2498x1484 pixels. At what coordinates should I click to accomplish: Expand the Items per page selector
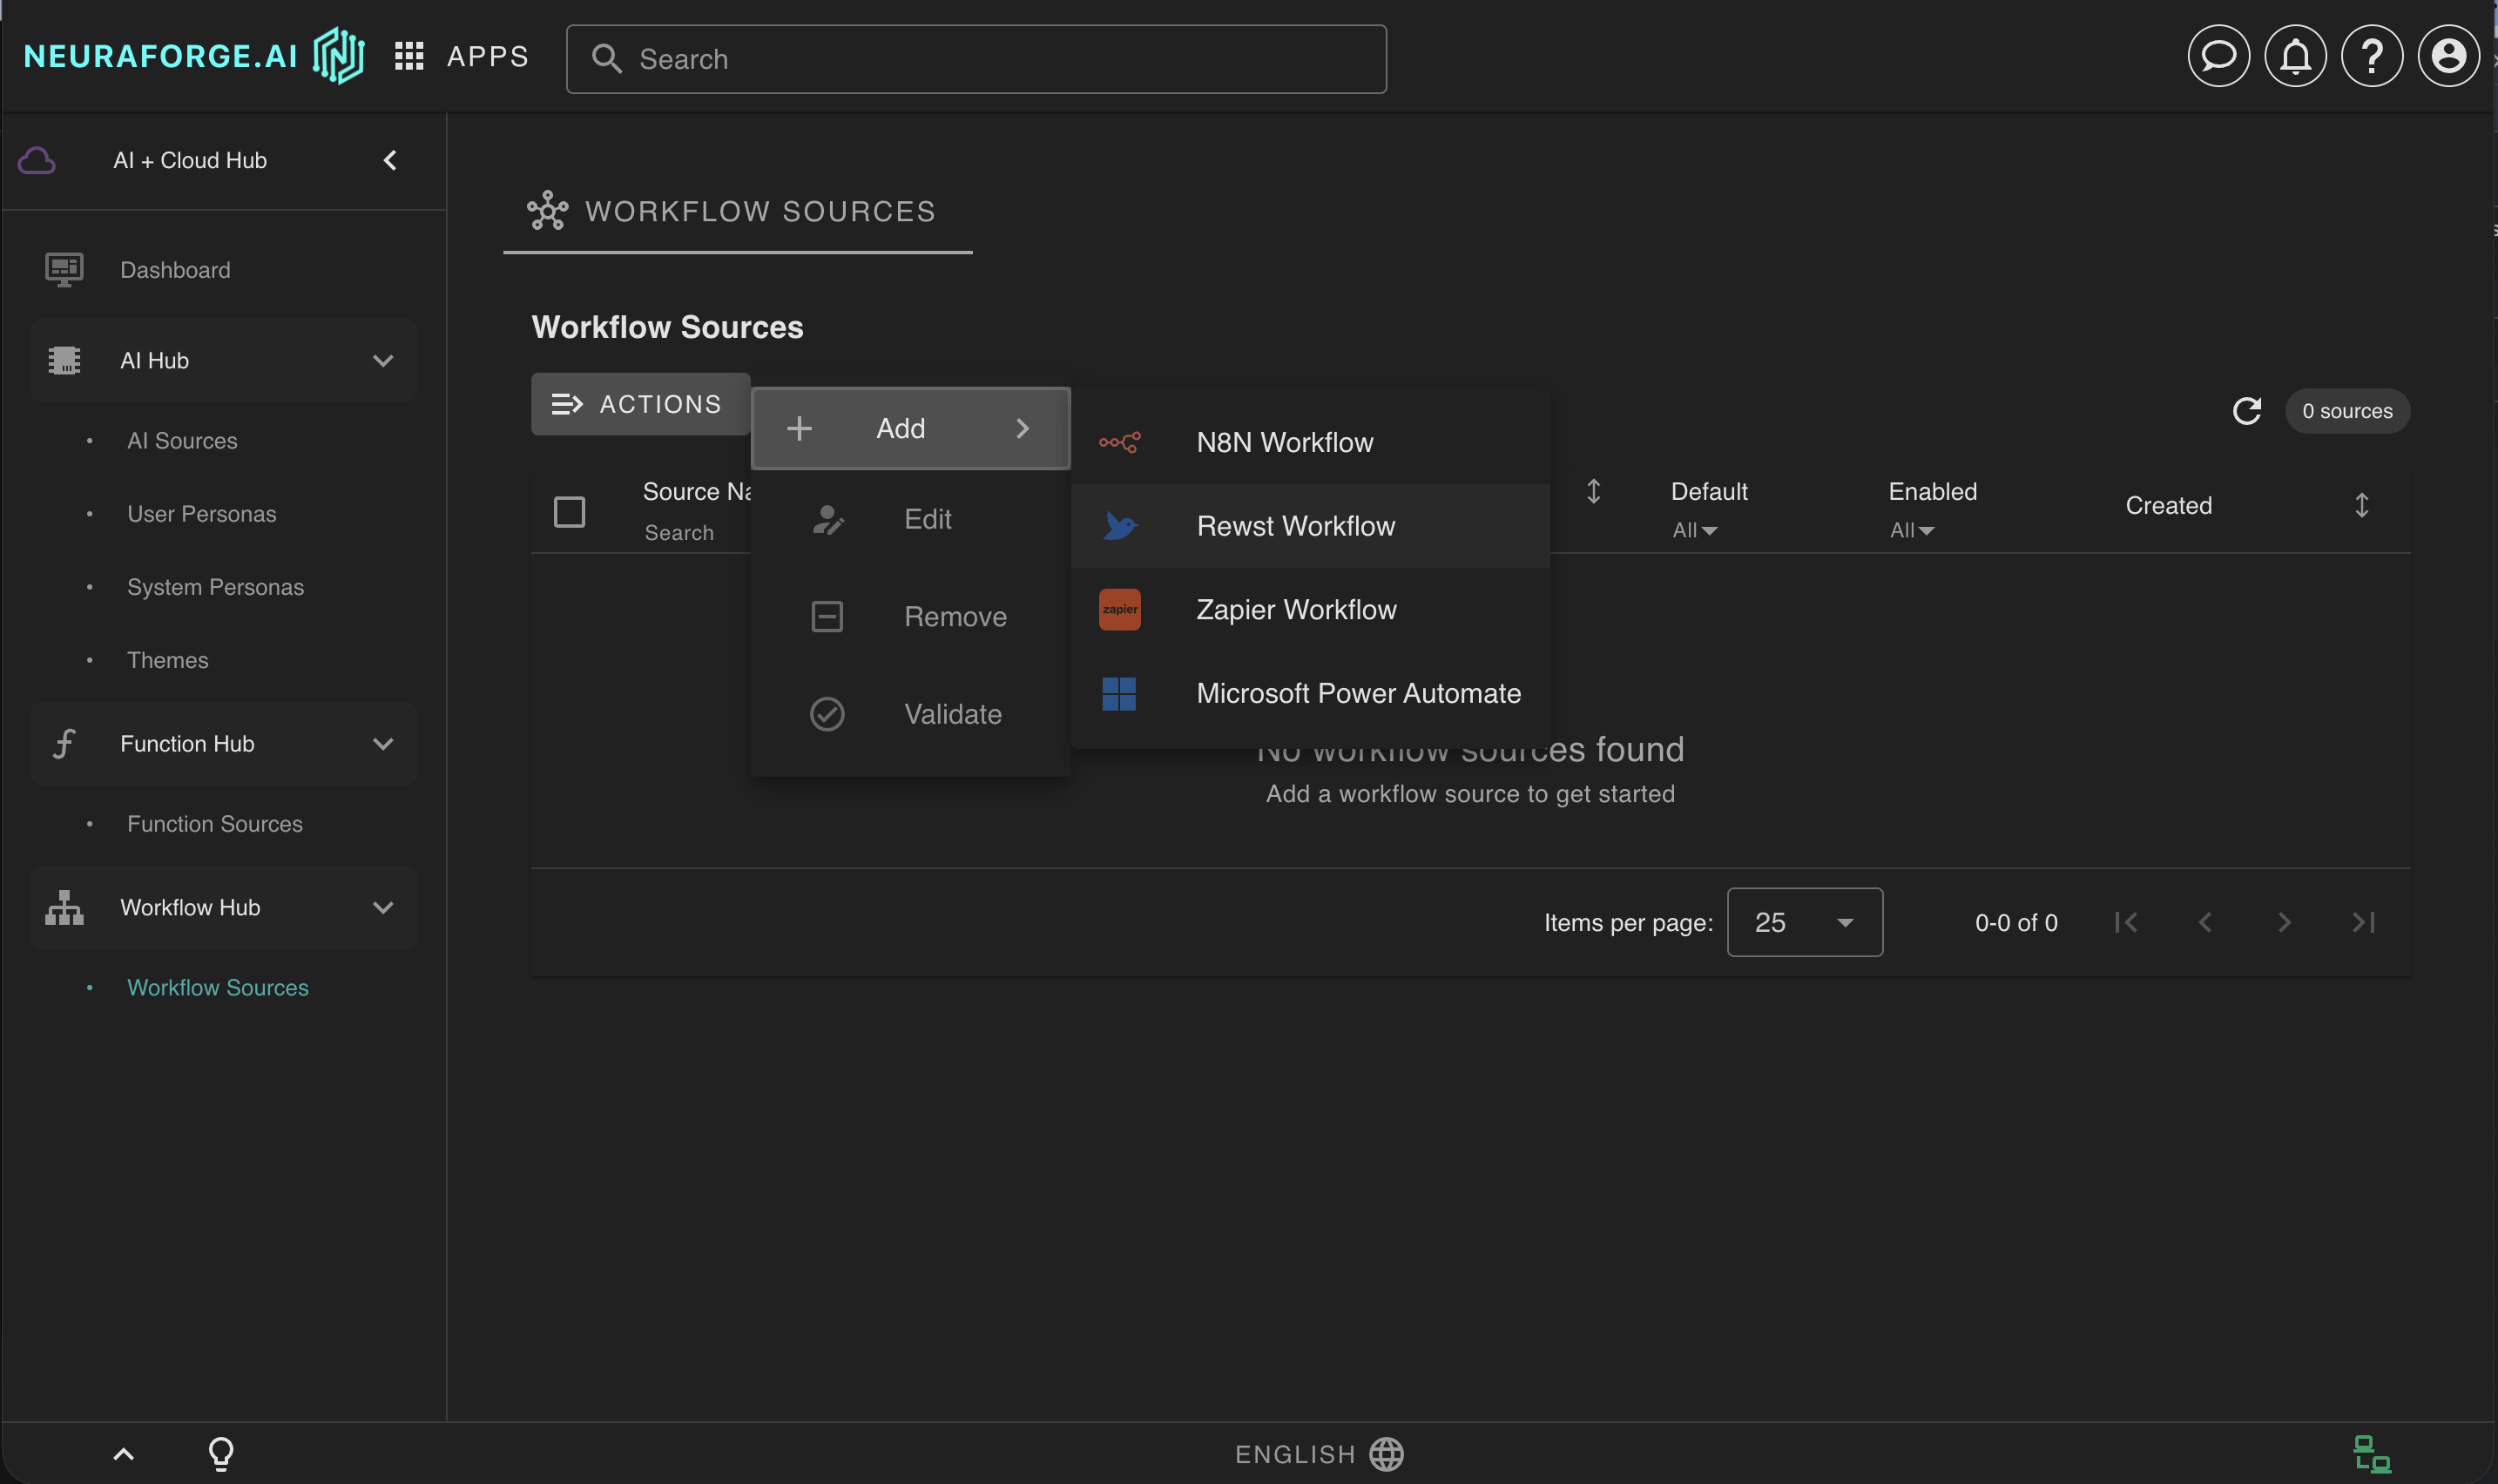(1805, 921)
